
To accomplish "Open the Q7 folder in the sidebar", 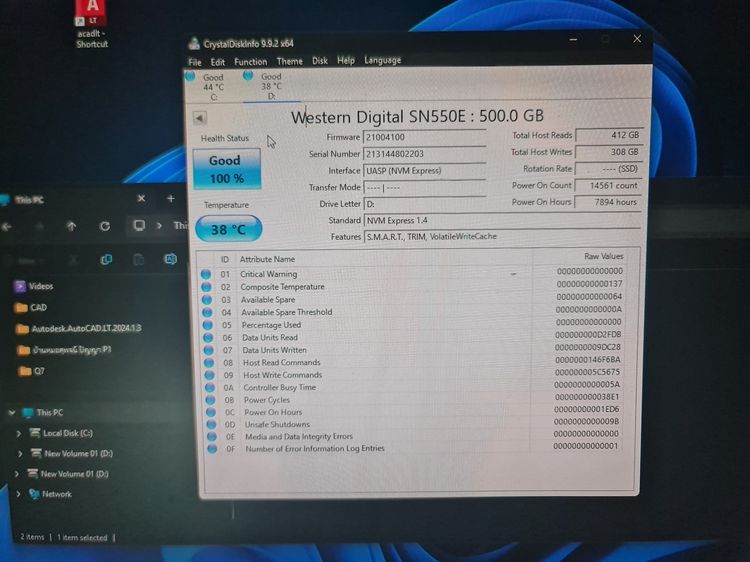I will [33, 371].
